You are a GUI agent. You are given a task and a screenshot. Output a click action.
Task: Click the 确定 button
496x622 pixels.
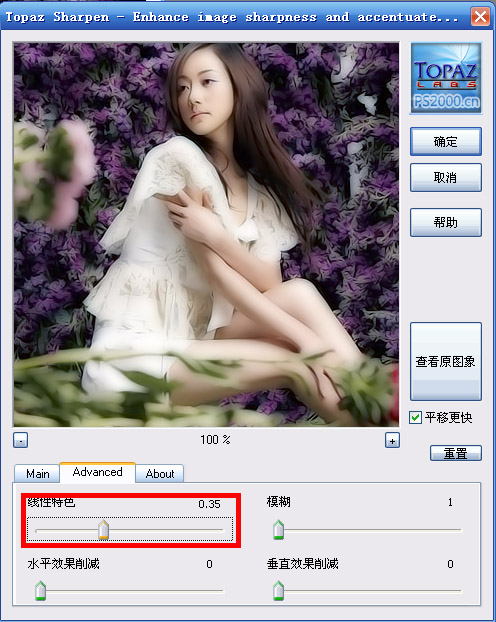pos(446,141)
